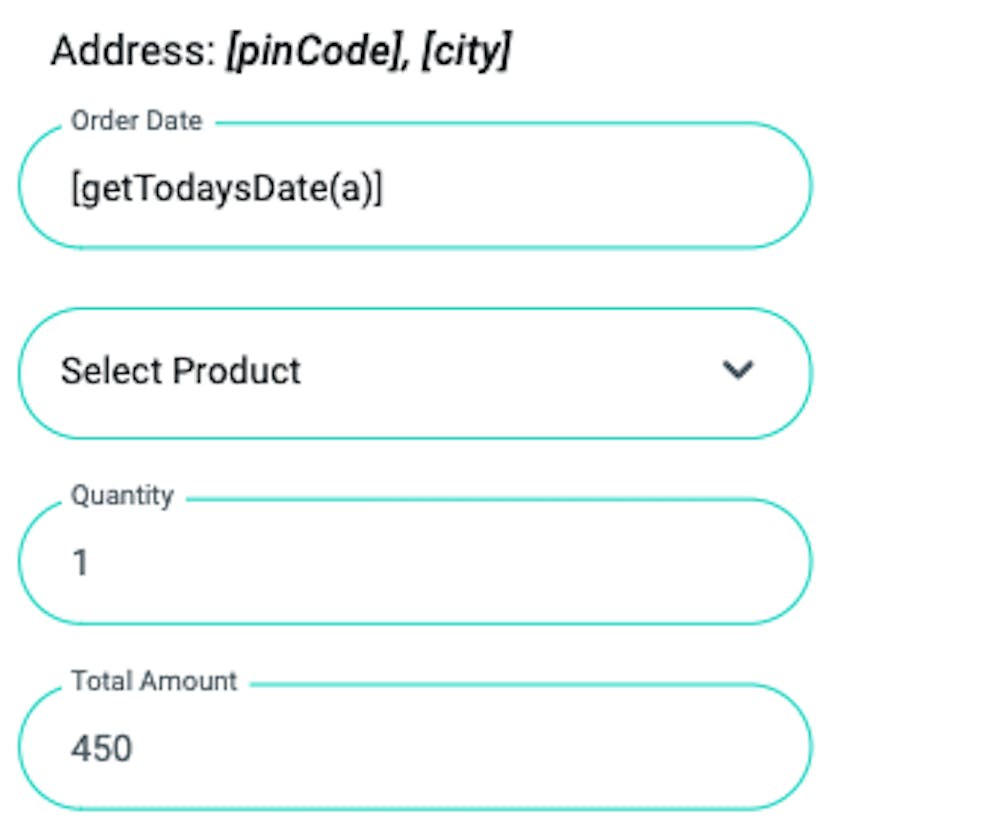Expand the Select Product chevron arrow
This screenshot has width=1000, height=838.
[x=737, y=371]
